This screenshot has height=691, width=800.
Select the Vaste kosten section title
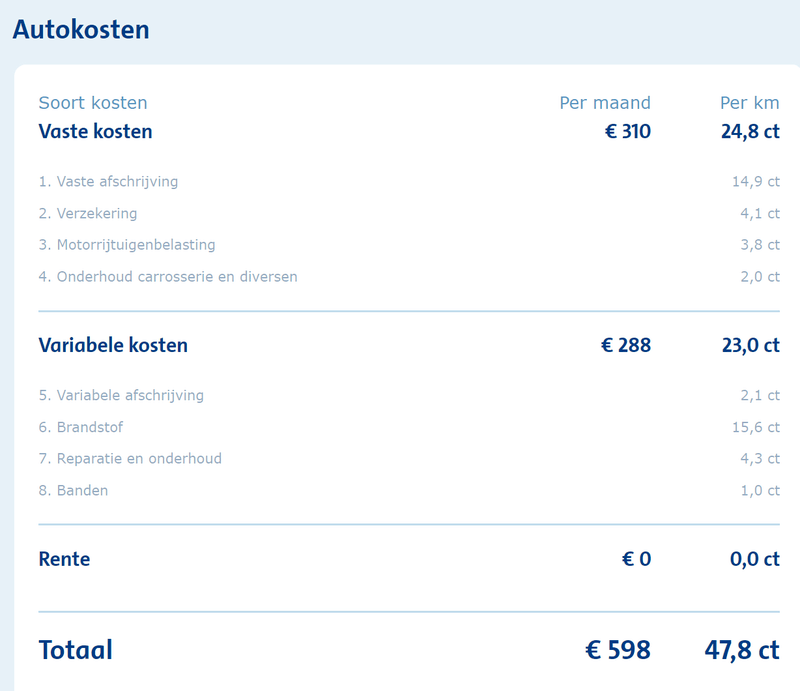(95, 132)
